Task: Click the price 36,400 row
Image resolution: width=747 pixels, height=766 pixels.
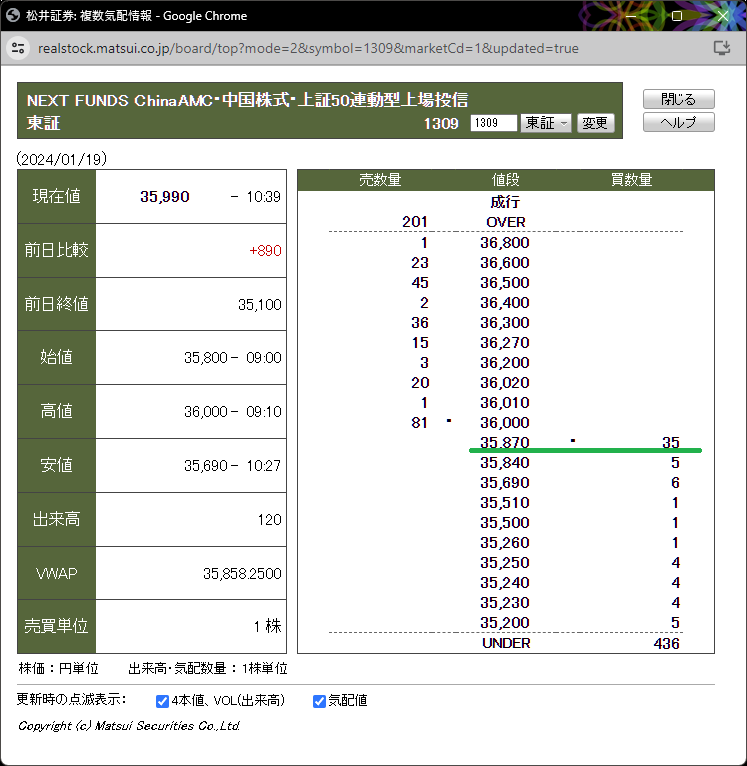Action: pyautogui.click(x=505, y=302)
